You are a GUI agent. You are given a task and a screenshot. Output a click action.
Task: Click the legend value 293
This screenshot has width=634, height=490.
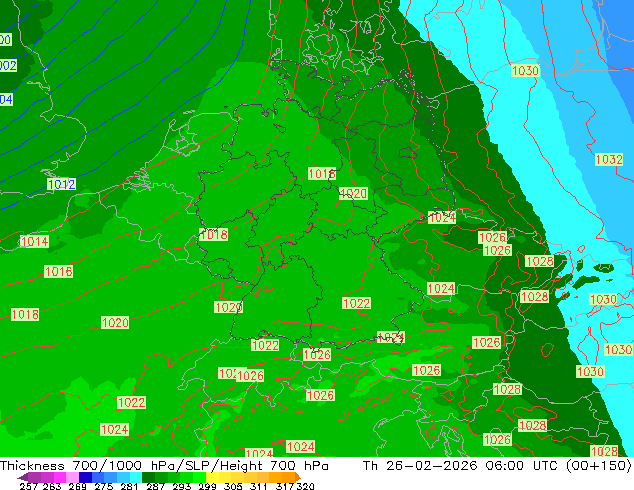tap(182, 486)
